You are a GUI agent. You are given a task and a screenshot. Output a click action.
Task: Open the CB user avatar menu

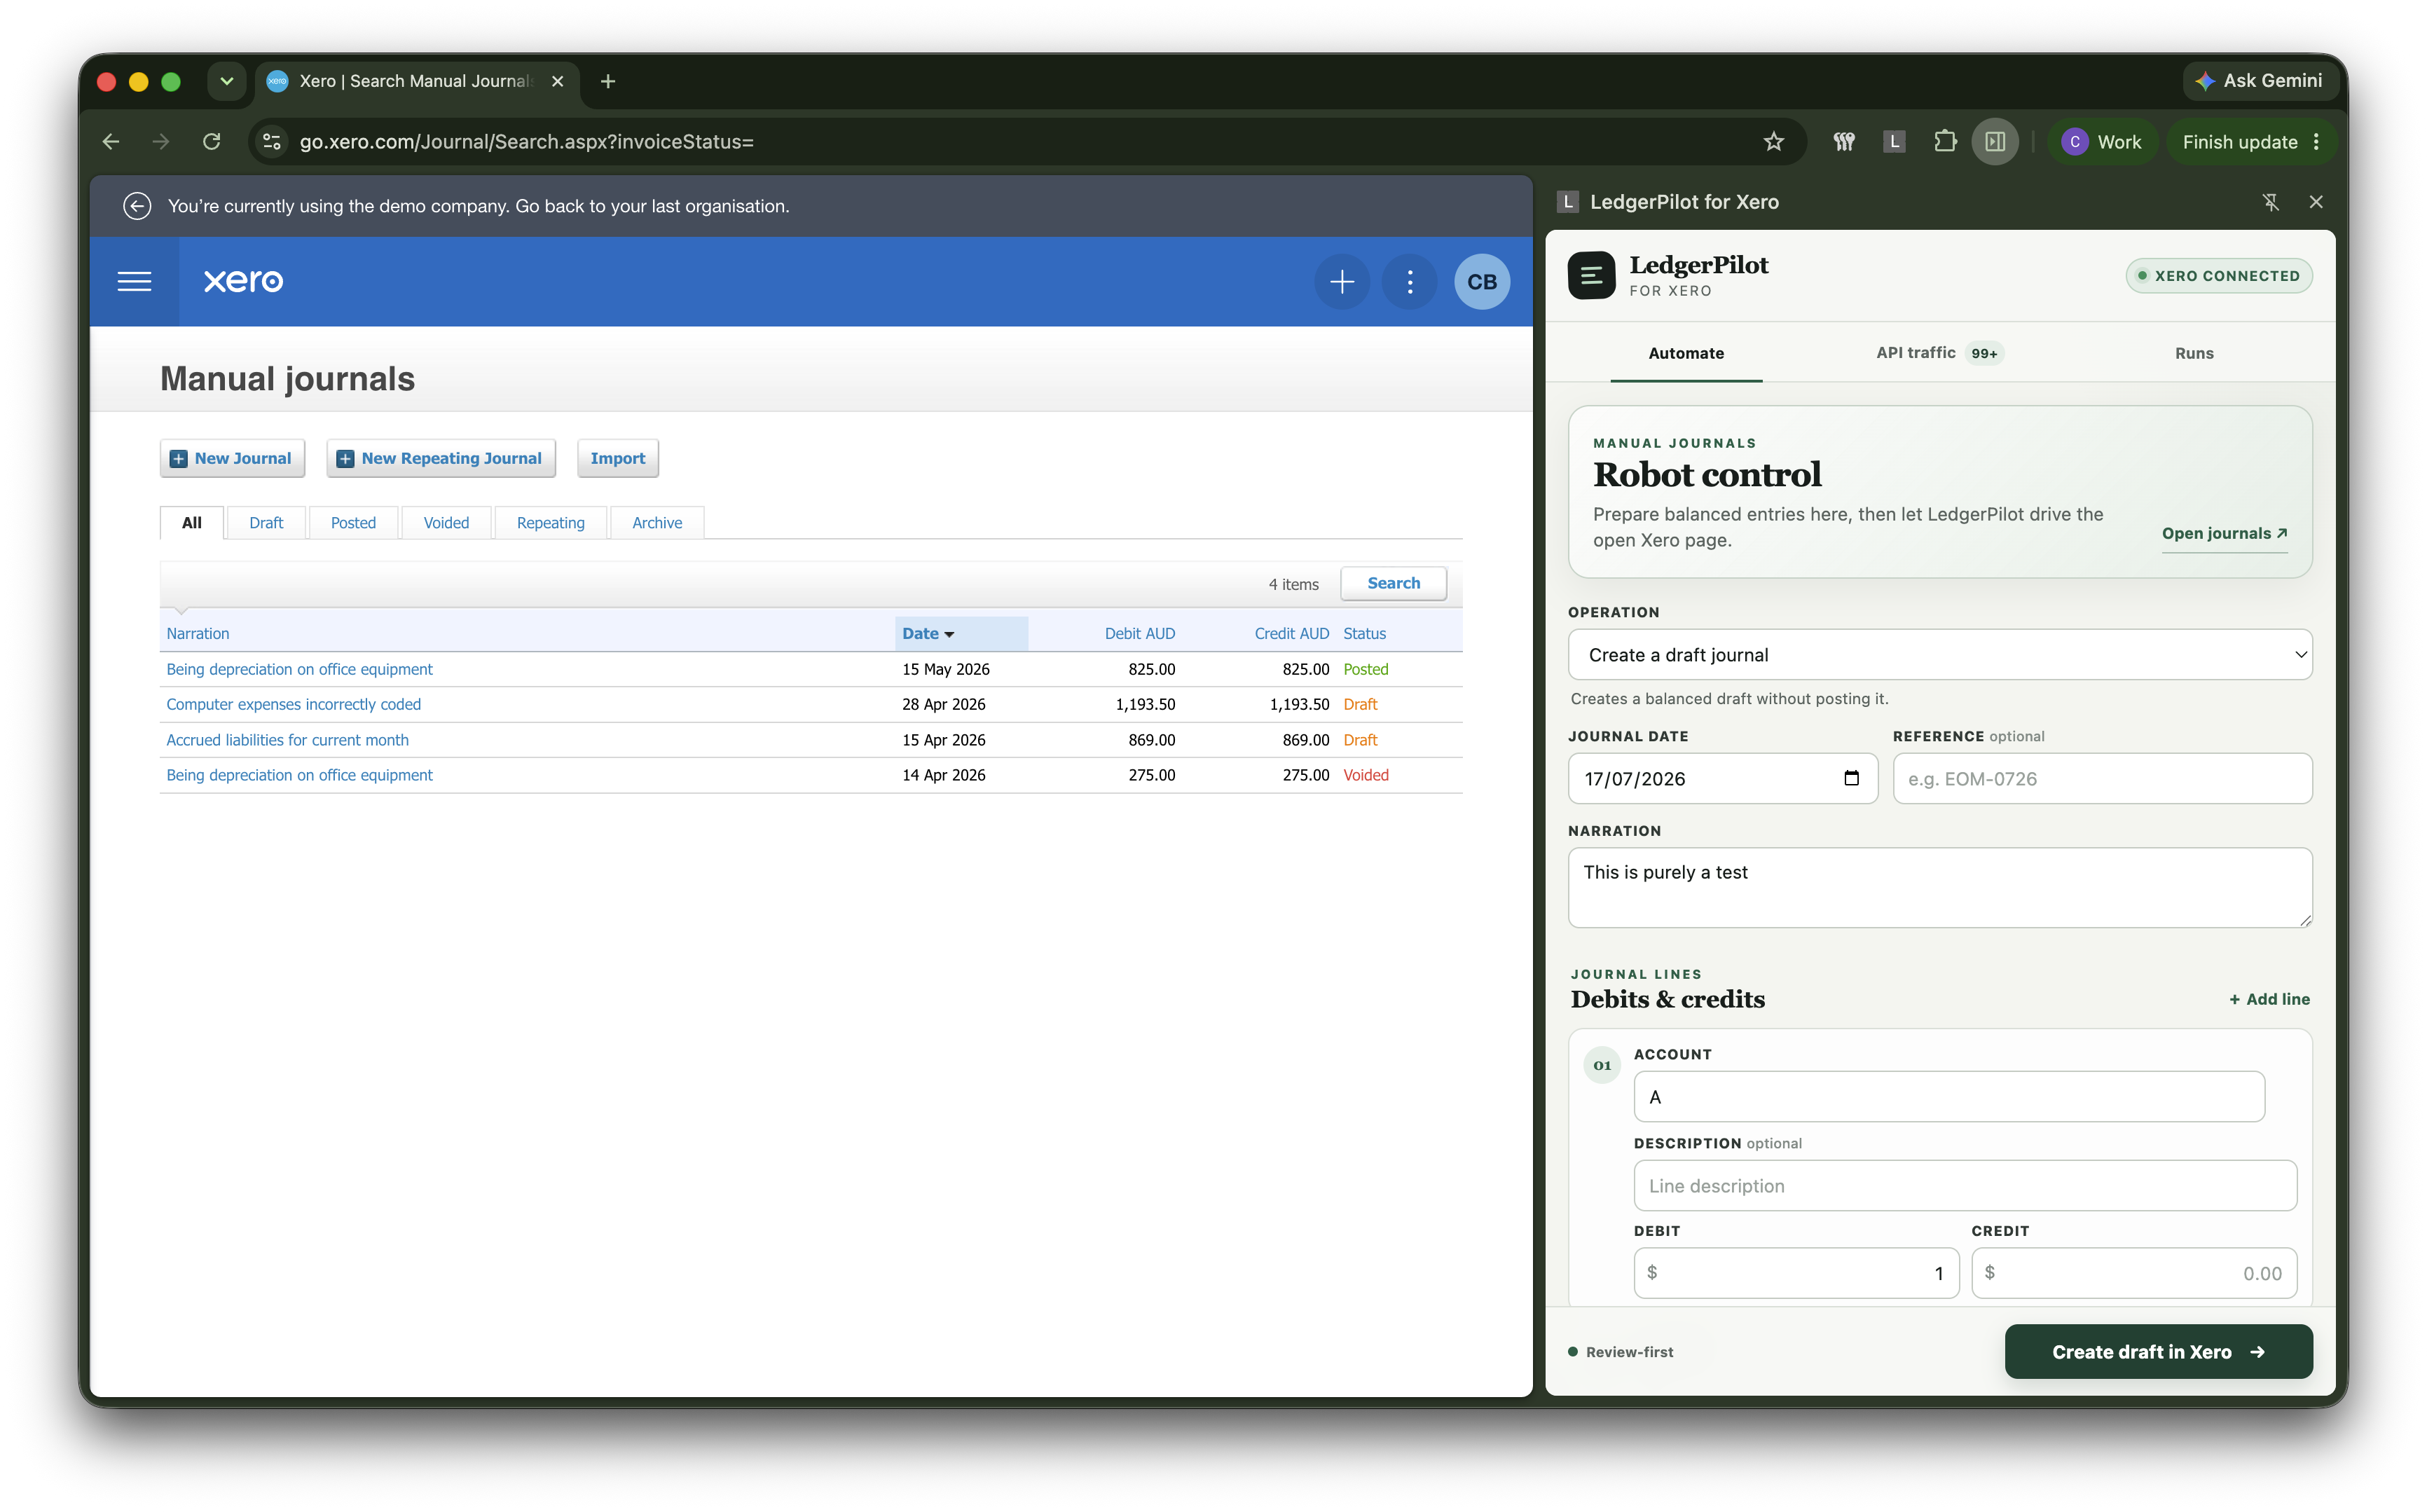(1481, 282)
